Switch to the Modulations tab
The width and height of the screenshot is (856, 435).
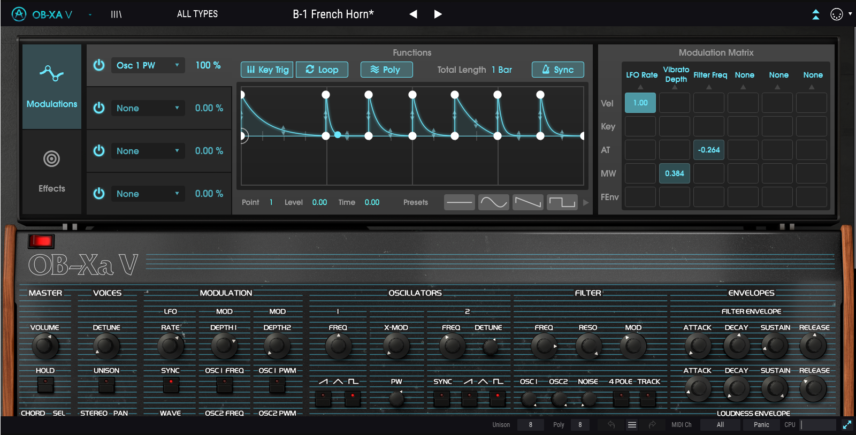52,86
